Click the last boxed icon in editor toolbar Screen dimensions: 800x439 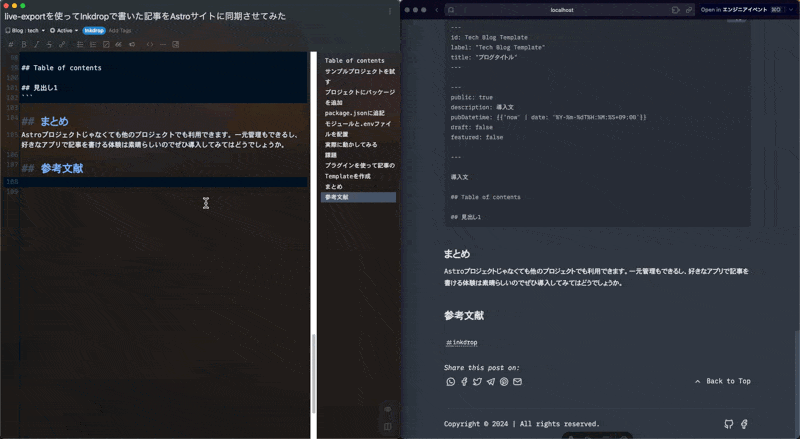tap(176, 44)
